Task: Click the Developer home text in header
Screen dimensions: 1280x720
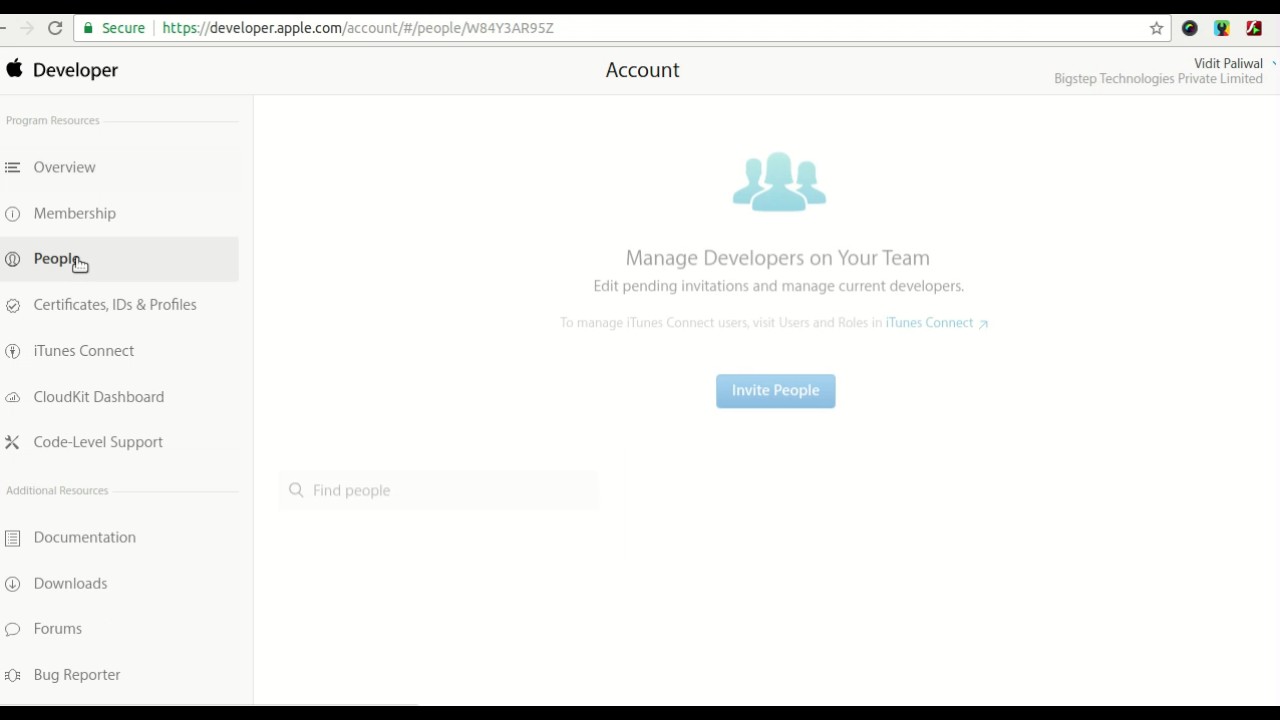Action: [75, 70]
